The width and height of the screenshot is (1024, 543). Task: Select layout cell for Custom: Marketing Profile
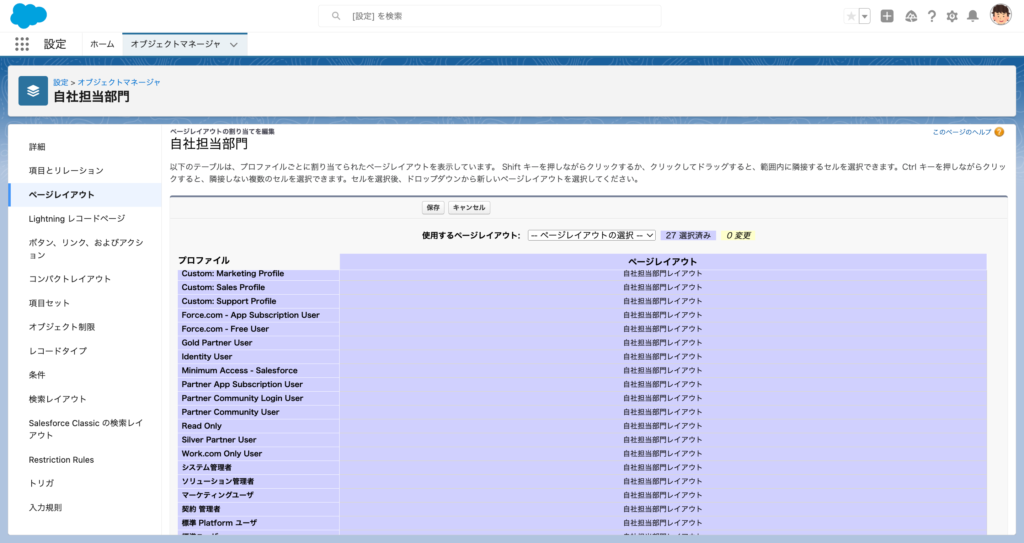(x=662, y=274)
